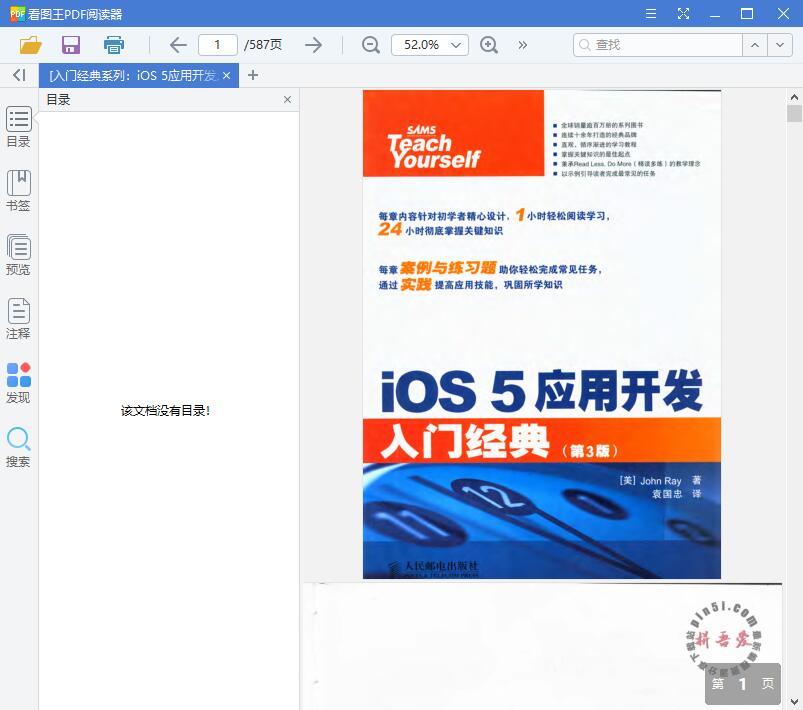Click the page number input field
Viewport: 803px width, 710px height.
pyautogui.click(x=218, y=45)
